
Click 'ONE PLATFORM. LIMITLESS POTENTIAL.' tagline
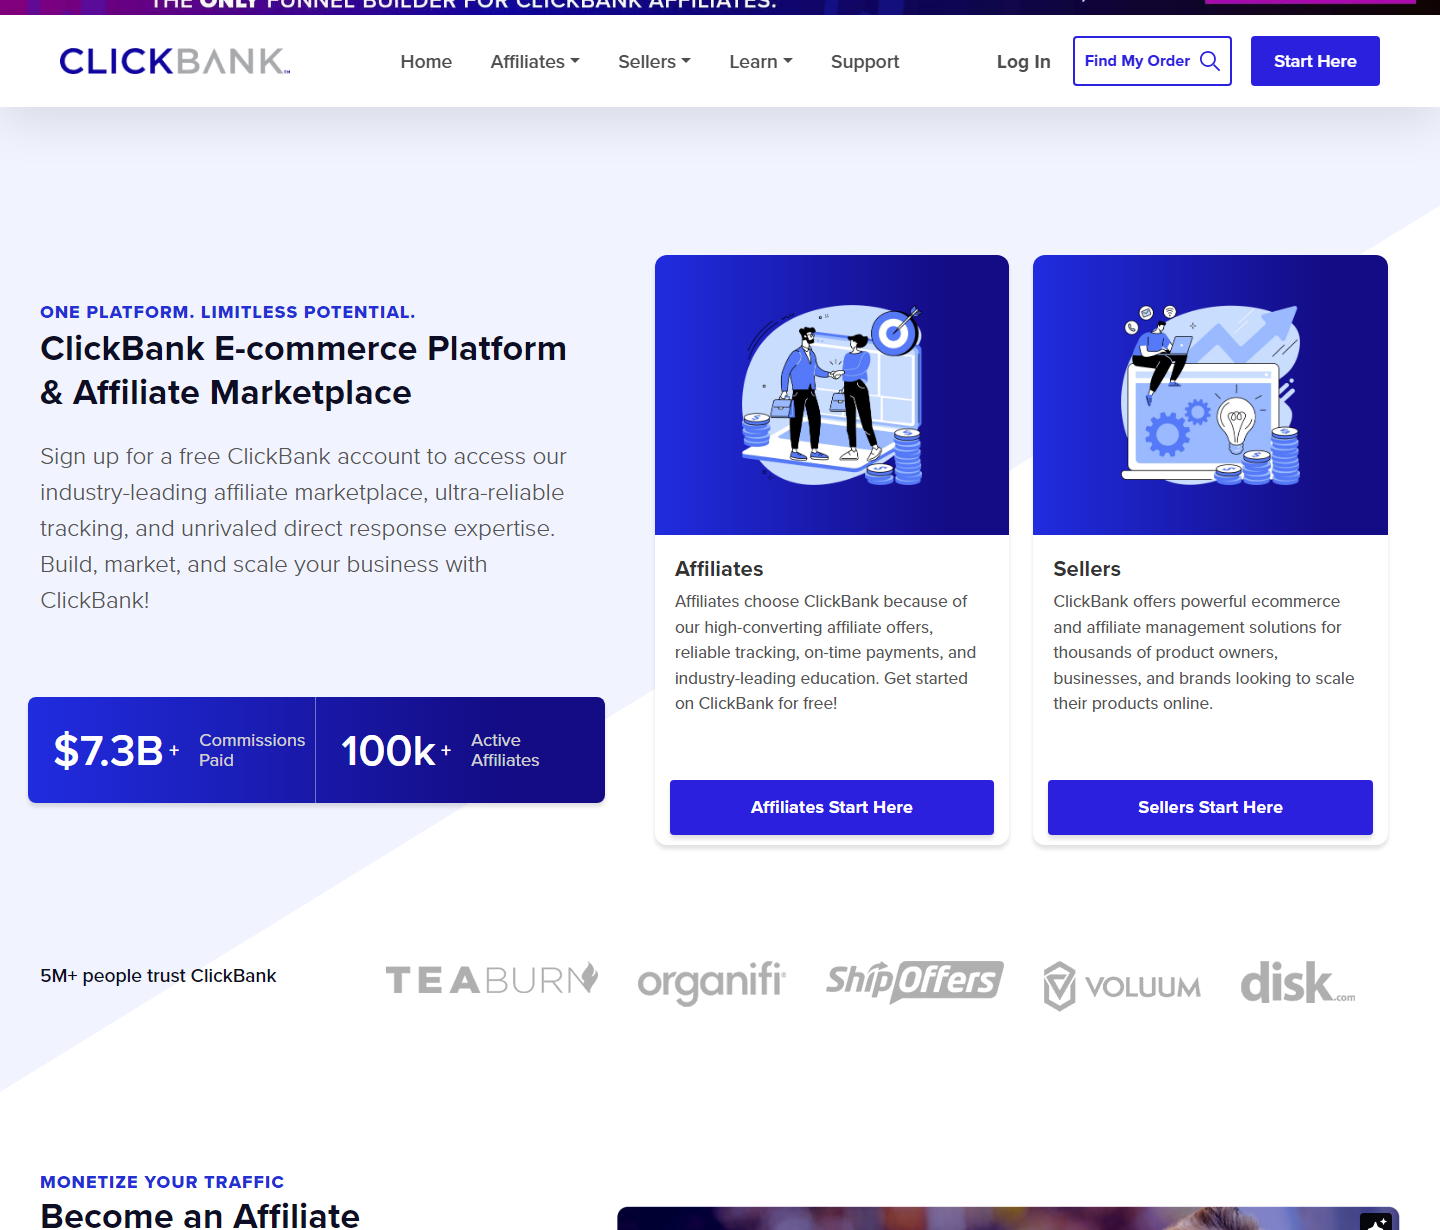(228, 312)
